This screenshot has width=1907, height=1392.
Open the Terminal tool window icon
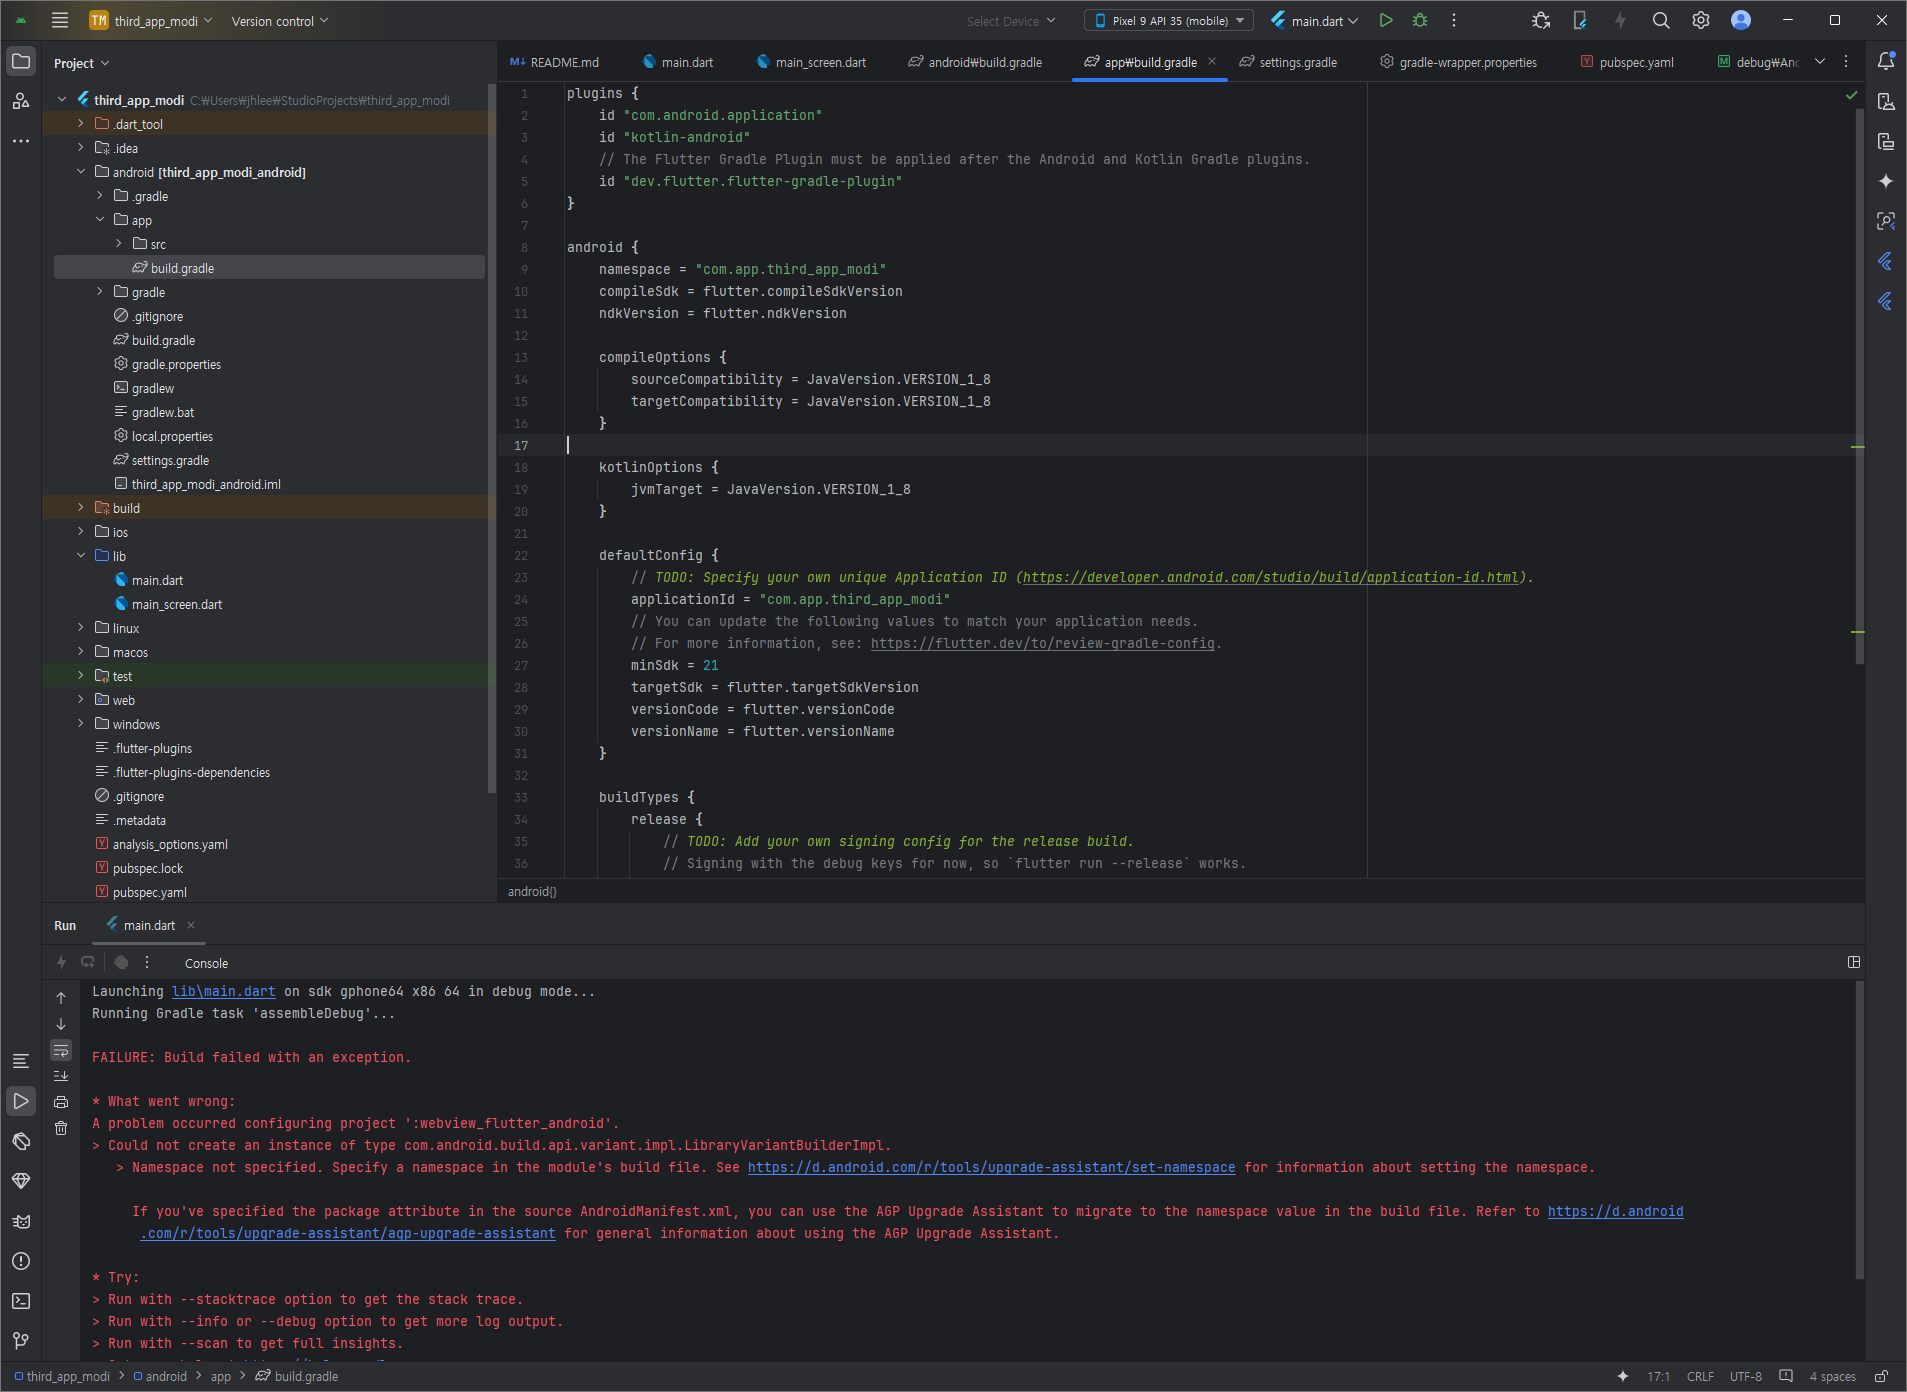[x=21, y=1301]
